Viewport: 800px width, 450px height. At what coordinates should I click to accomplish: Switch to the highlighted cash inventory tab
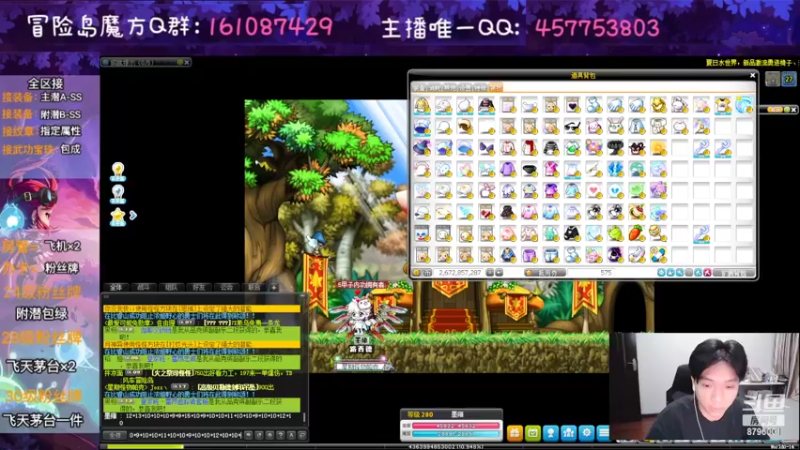tap(495, 88)
